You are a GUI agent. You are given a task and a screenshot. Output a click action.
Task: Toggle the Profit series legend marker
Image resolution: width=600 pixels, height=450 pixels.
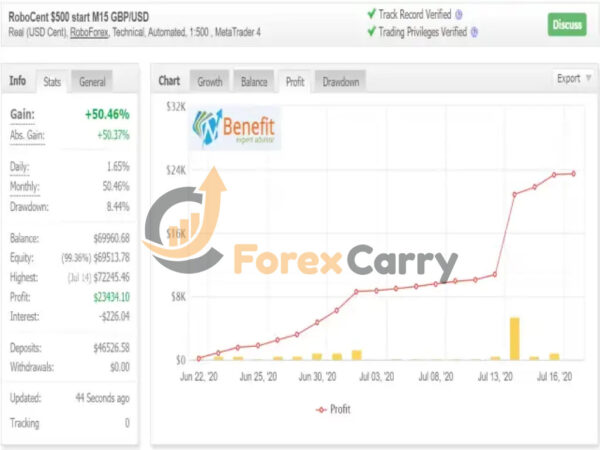[x=321, y=409]
